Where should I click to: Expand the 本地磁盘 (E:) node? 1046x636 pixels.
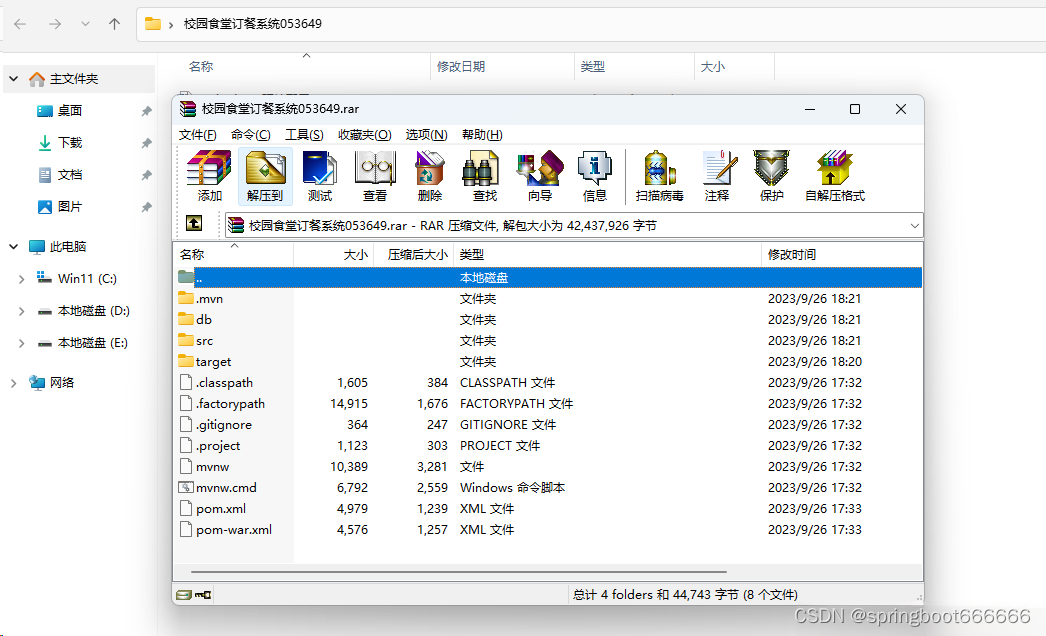pyautogui.click(x=21, y=343)
